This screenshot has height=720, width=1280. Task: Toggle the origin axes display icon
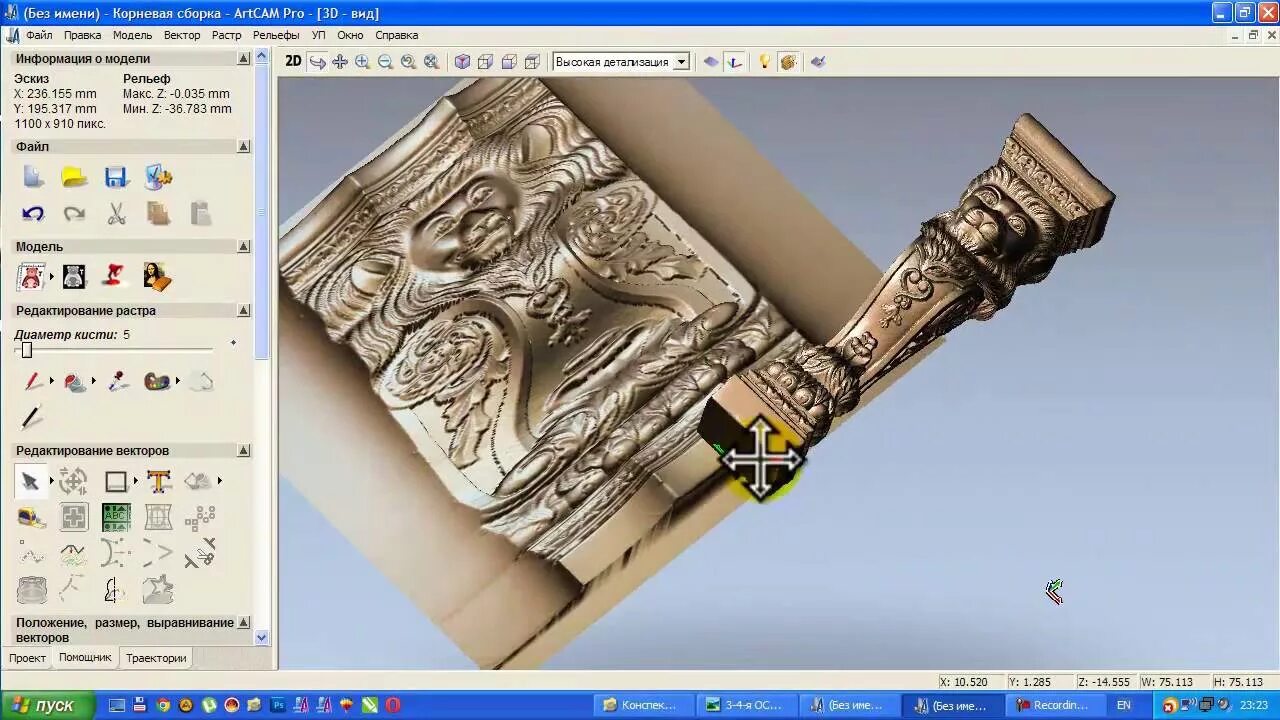(x=735, y=62)
